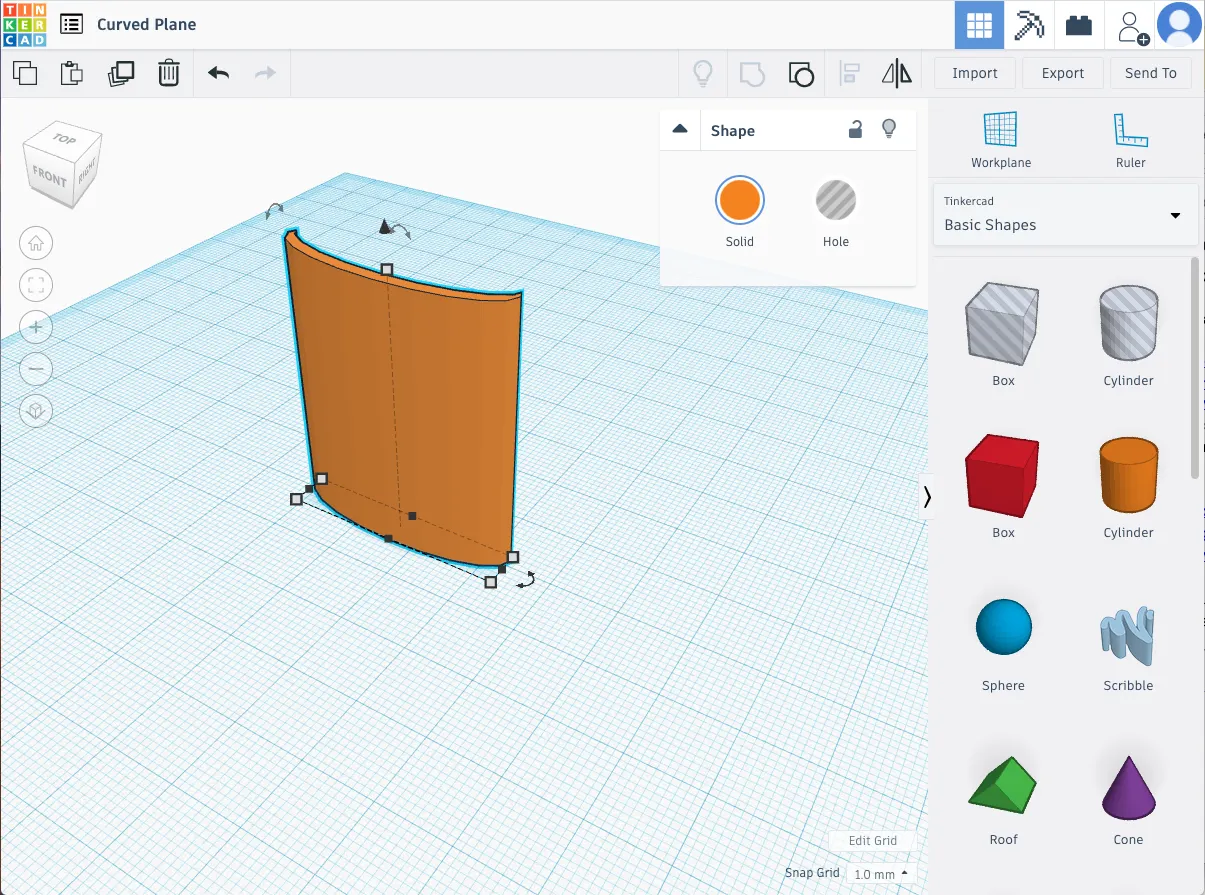Image resolution: width=1205 pixels, height=895 pixels.
Task: Switch to Bricks view
Action: tap(1079, 25)
